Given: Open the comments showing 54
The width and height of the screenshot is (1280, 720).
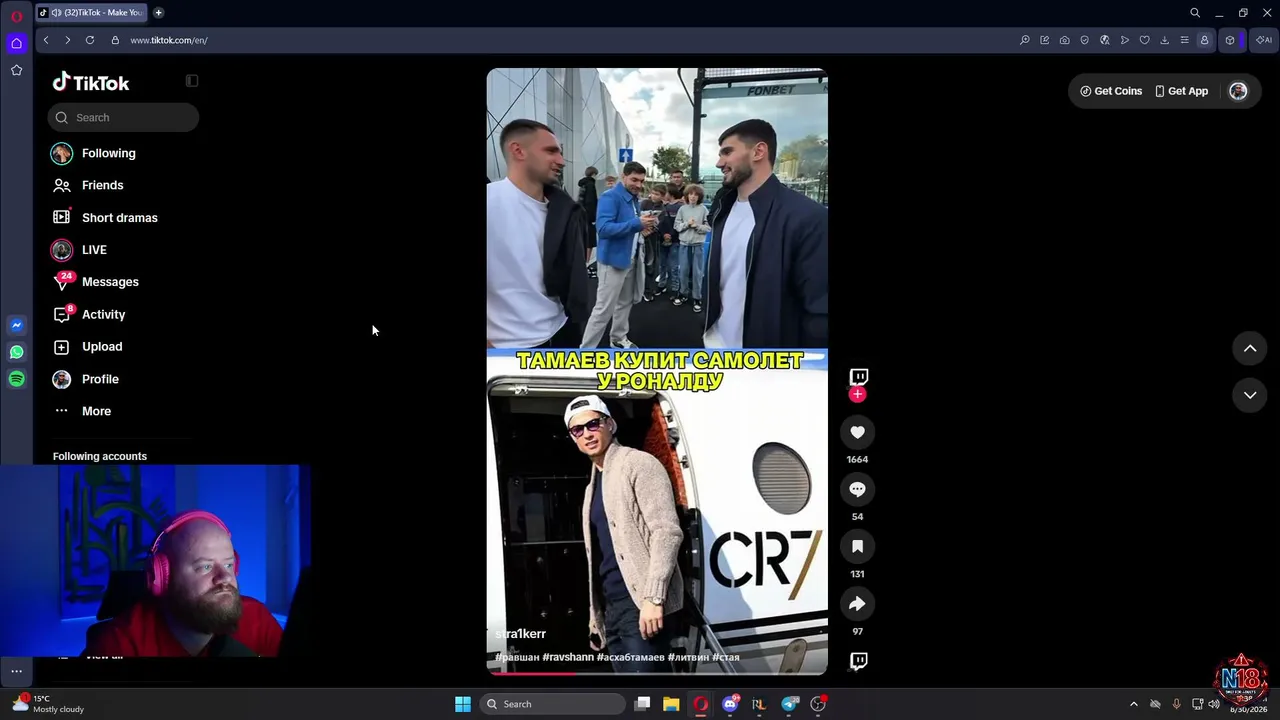Looking at the screenshot, I should [857, 489].
